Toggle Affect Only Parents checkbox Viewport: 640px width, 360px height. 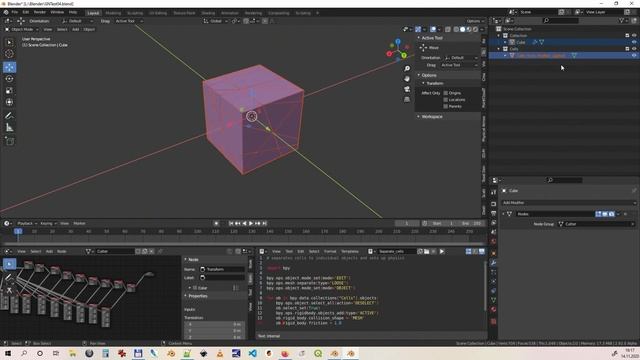(446, 106)
